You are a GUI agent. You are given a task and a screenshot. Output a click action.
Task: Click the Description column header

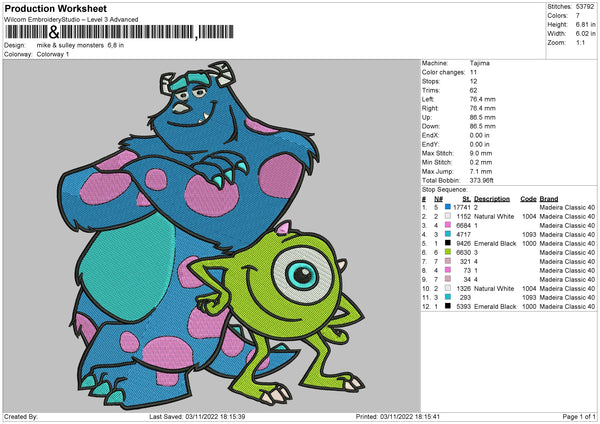point(492,199)
